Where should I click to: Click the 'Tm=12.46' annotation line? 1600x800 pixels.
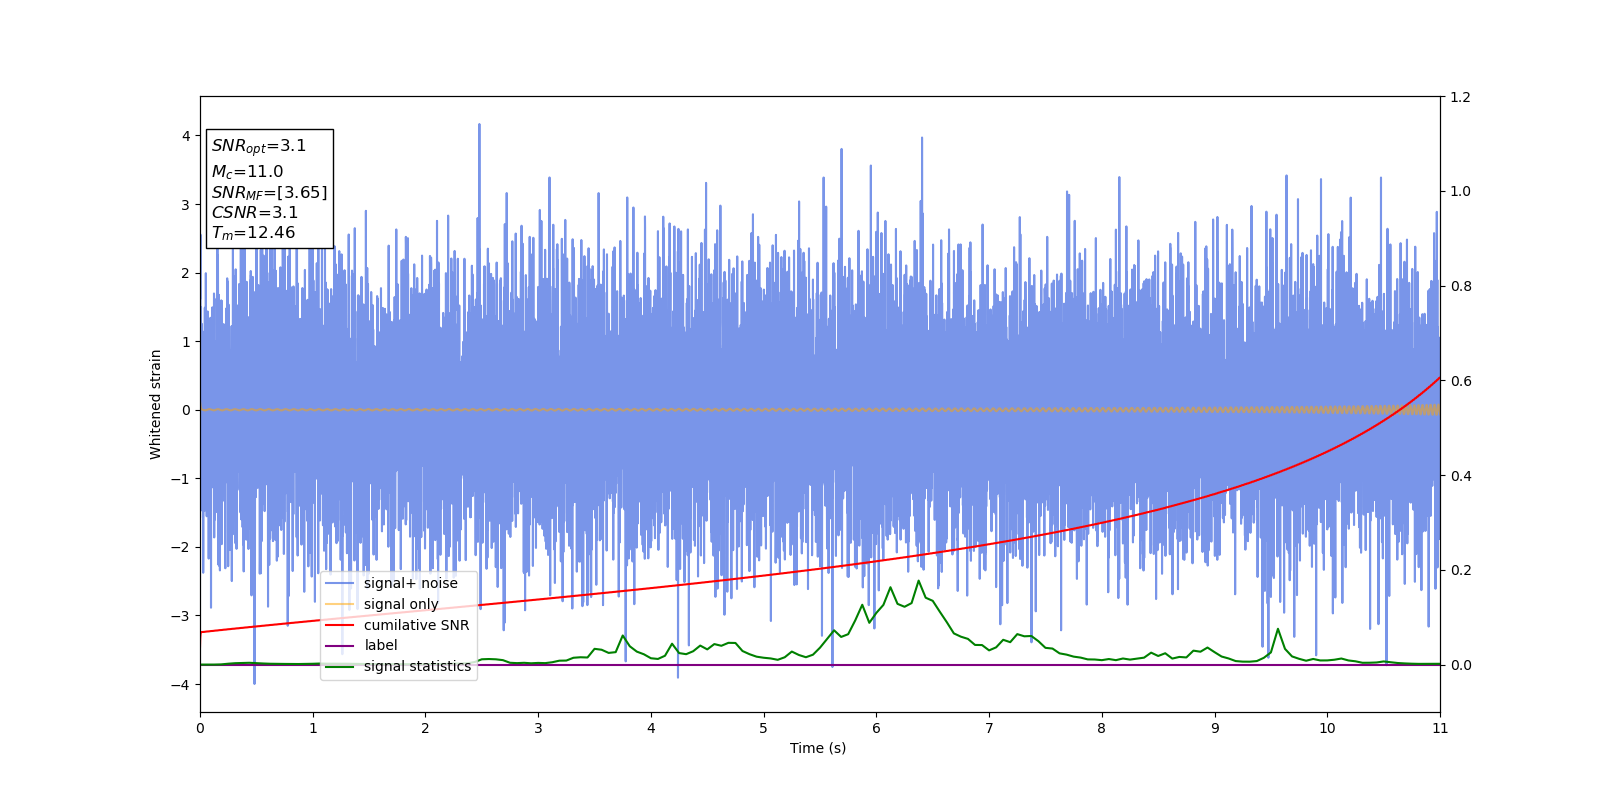pos(253,233)
